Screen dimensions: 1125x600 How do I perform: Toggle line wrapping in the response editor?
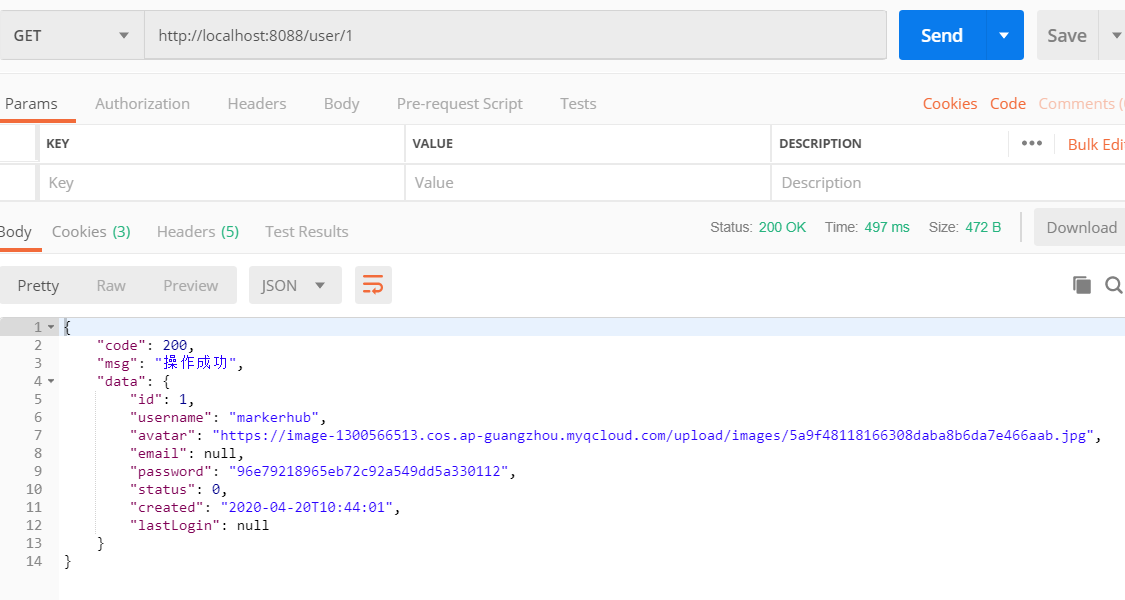373,285
